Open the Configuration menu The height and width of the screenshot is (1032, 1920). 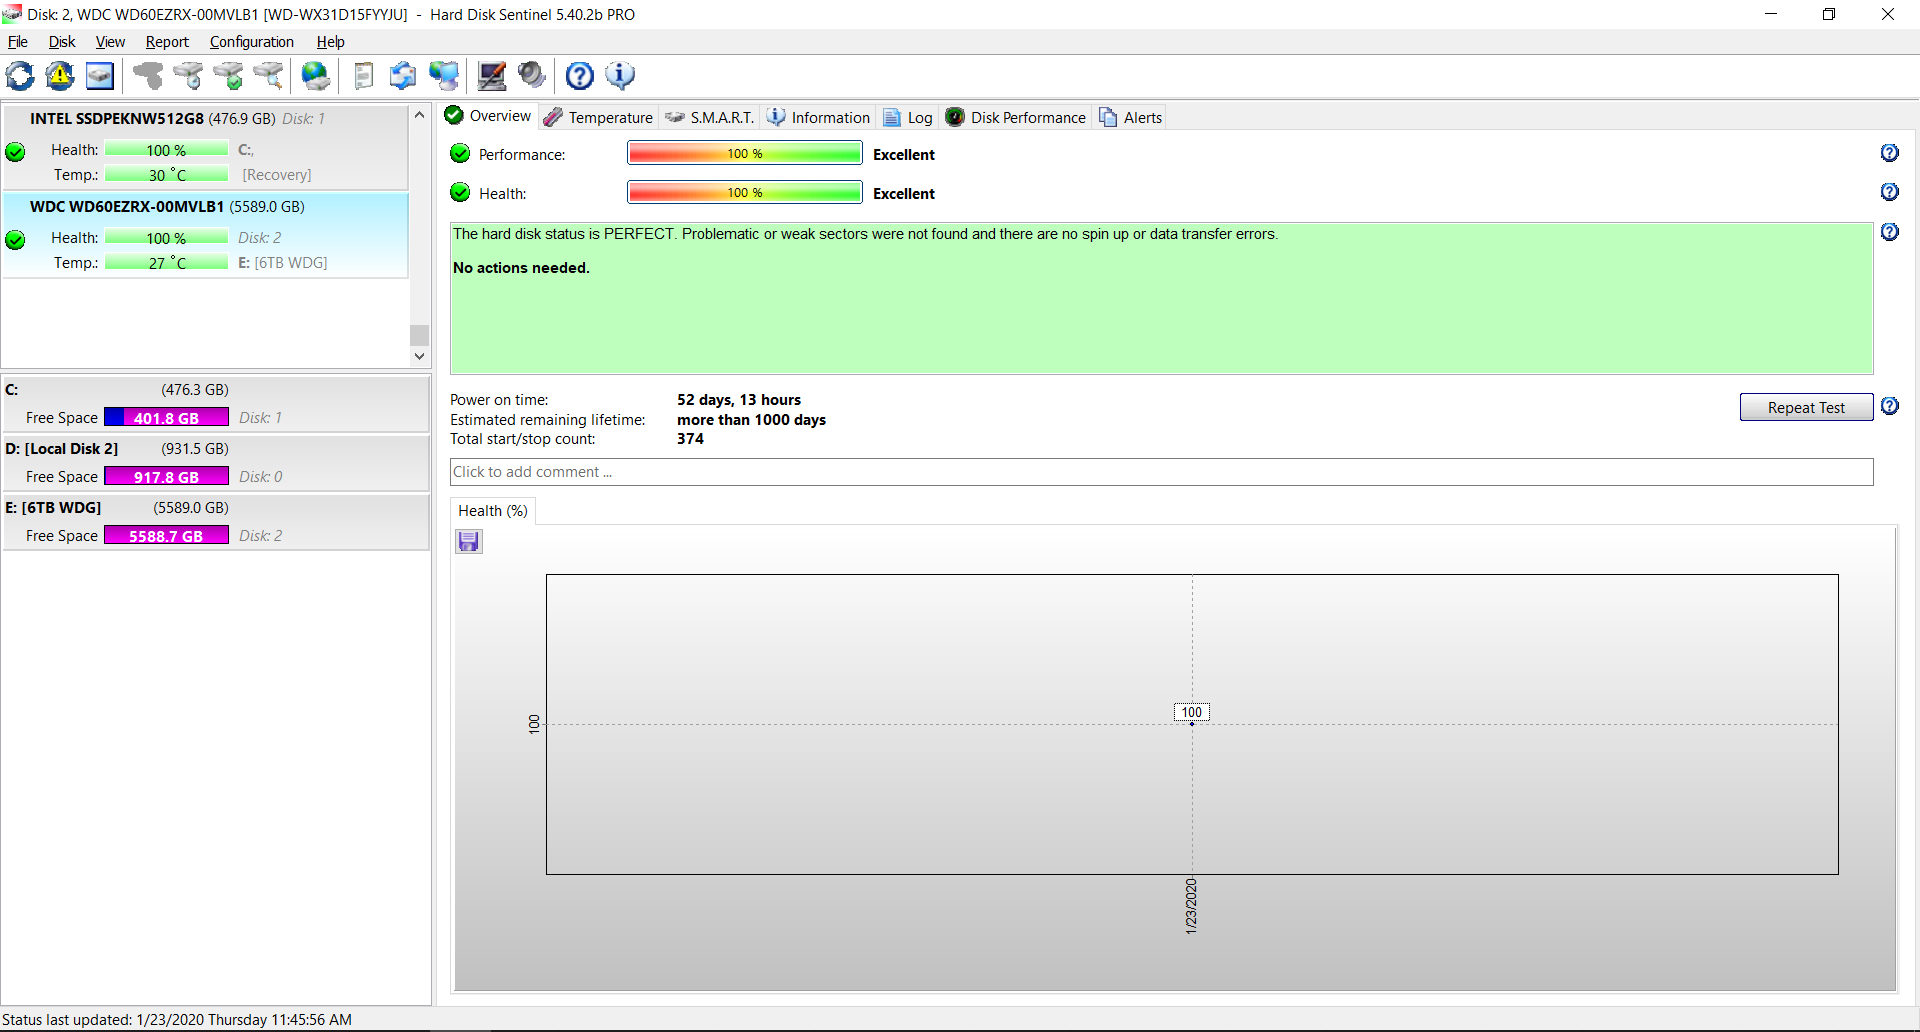[x=251, y=42]
